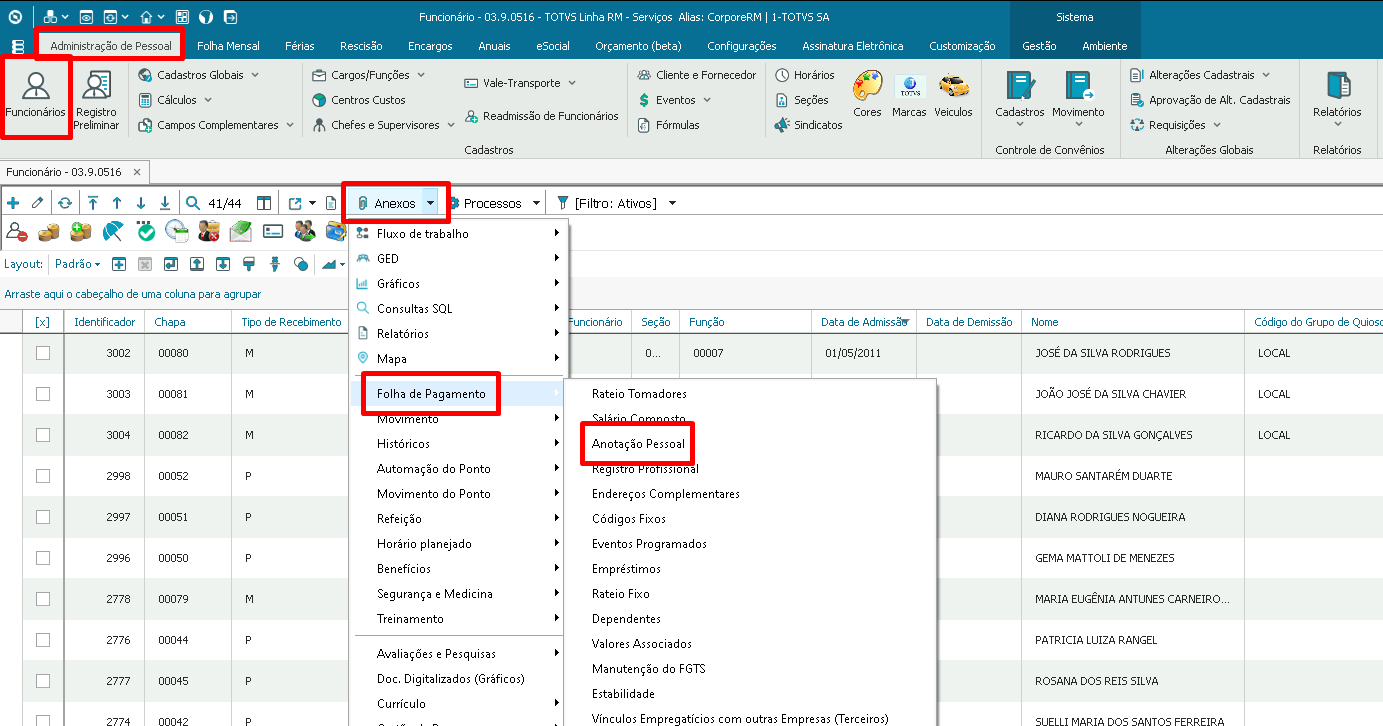Click the magnifier search icon
This screenshot has width=1383, height=726.
pos(193,203)
